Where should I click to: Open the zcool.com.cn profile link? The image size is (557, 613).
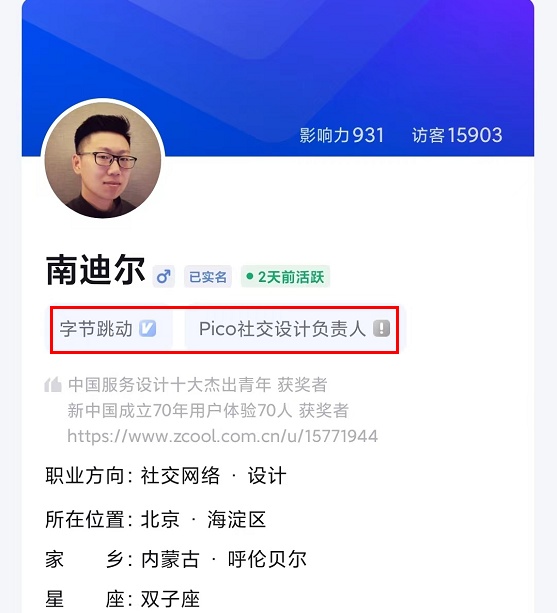(x=222, y=436)
